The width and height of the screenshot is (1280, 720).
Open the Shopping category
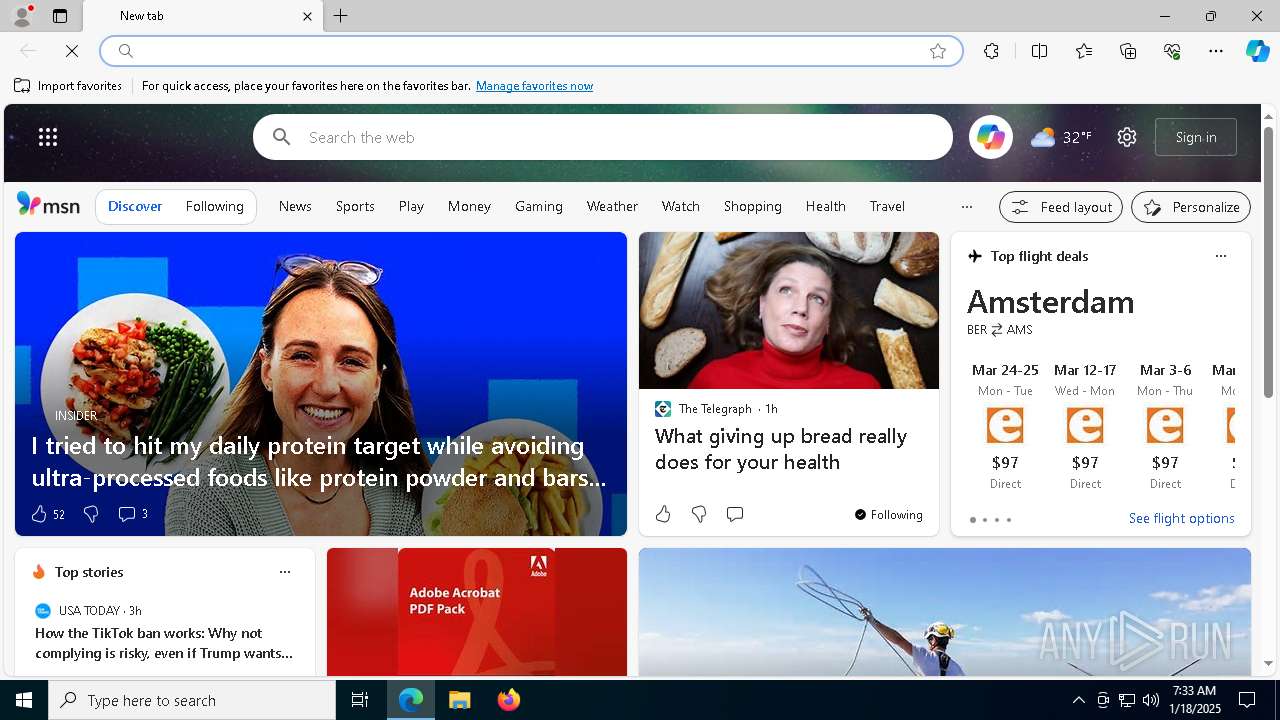point(753,206)
